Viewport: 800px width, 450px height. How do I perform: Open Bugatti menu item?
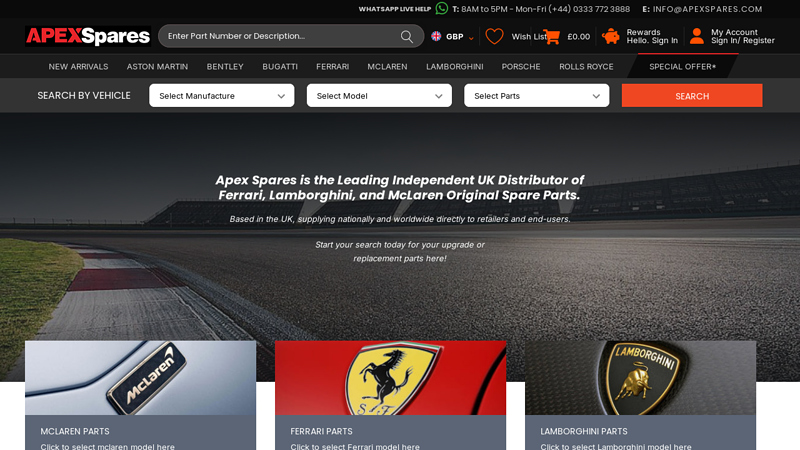click(280, 66)
